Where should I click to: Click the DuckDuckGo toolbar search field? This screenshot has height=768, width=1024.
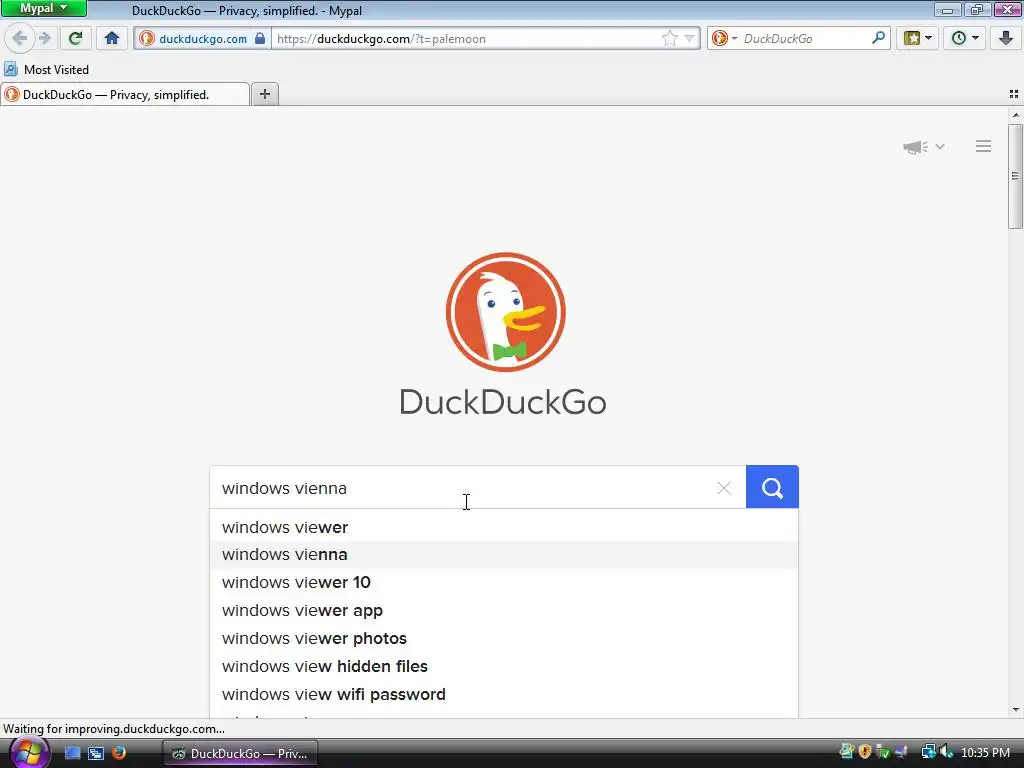pos(805,39)
